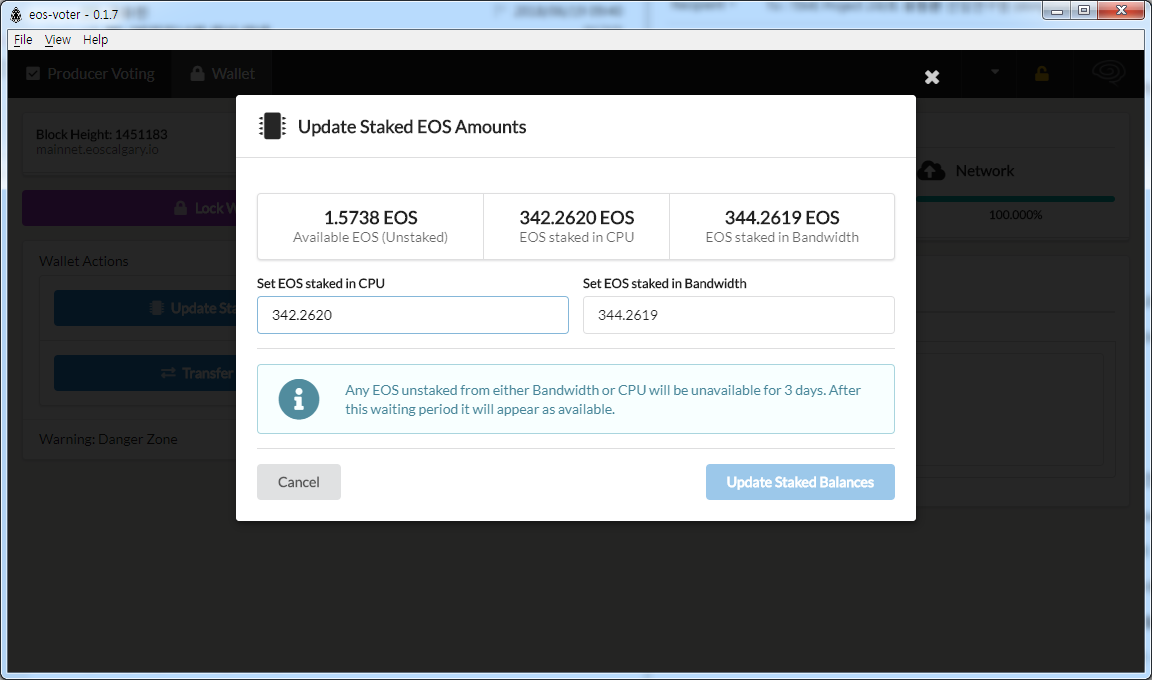Close the modal with the X icon
The width and height of the screenshot is (1152, 680).
[932, 77]
